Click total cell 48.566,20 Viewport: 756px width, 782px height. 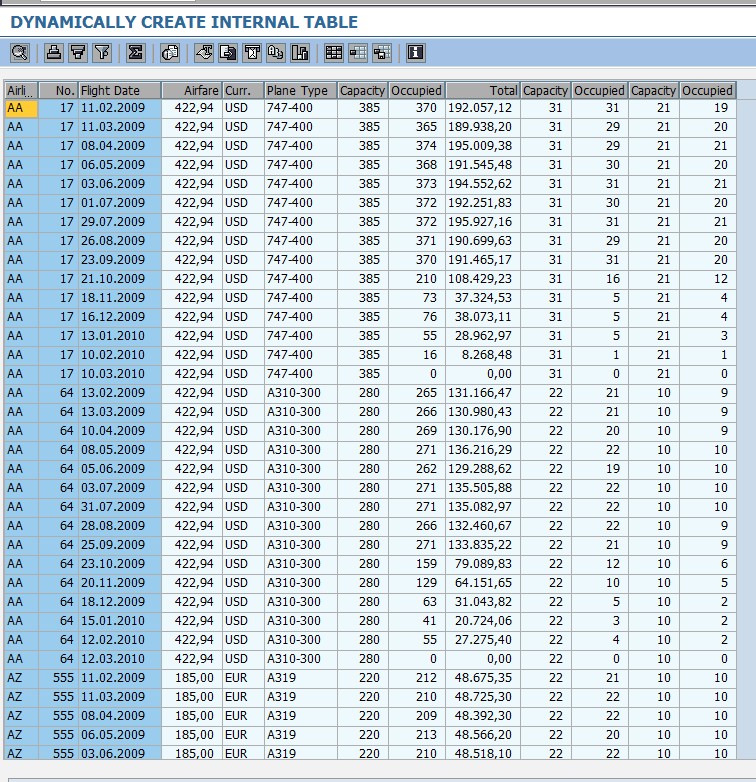(483, 735)
